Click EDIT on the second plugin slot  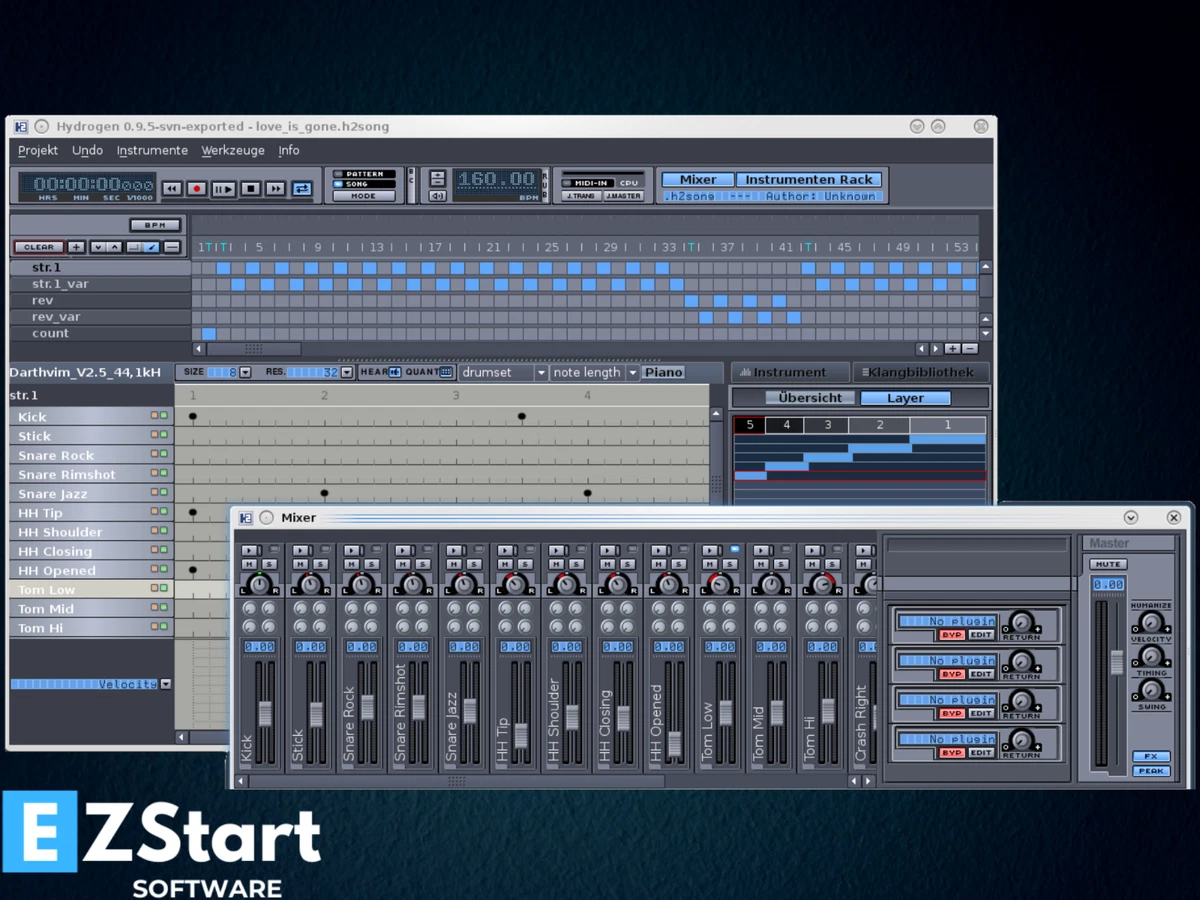click(x=981, y=674)
